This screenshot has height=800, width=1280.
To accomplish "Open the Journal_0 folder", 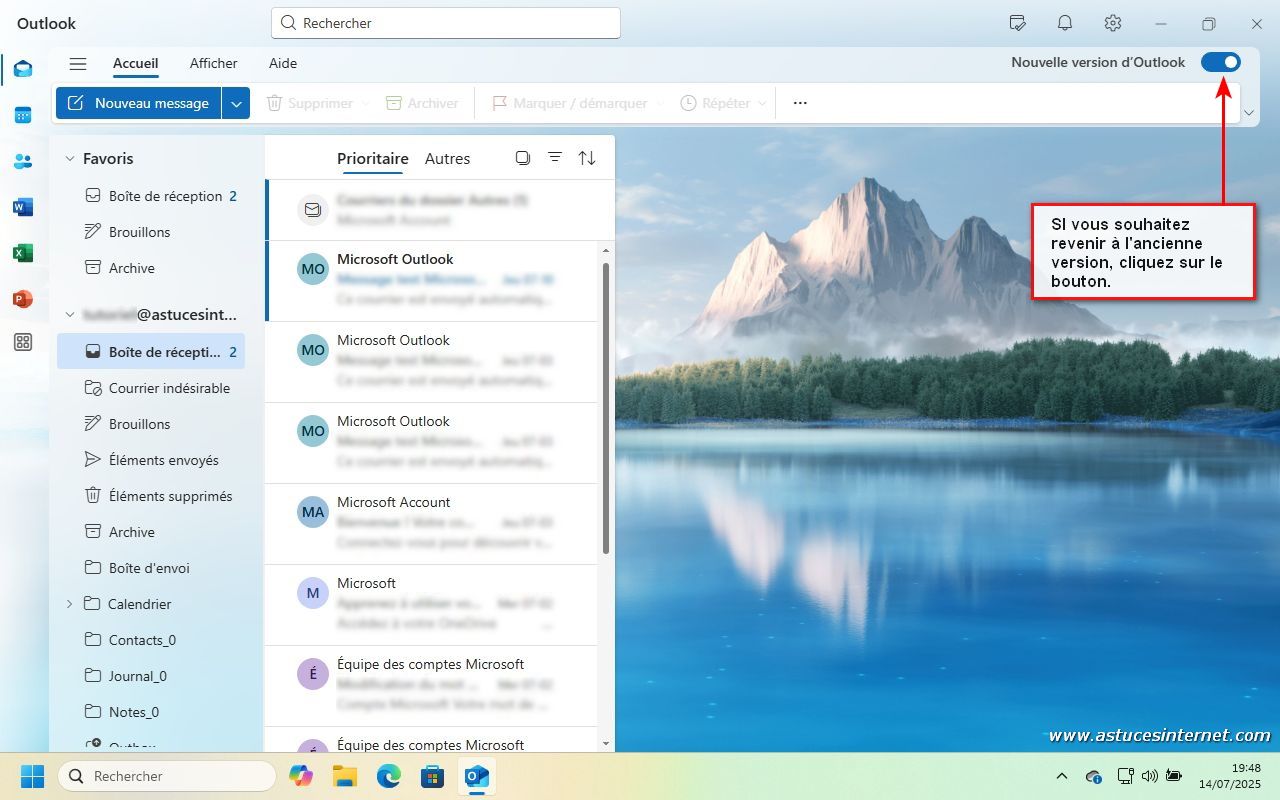I will tap(152, 676).
